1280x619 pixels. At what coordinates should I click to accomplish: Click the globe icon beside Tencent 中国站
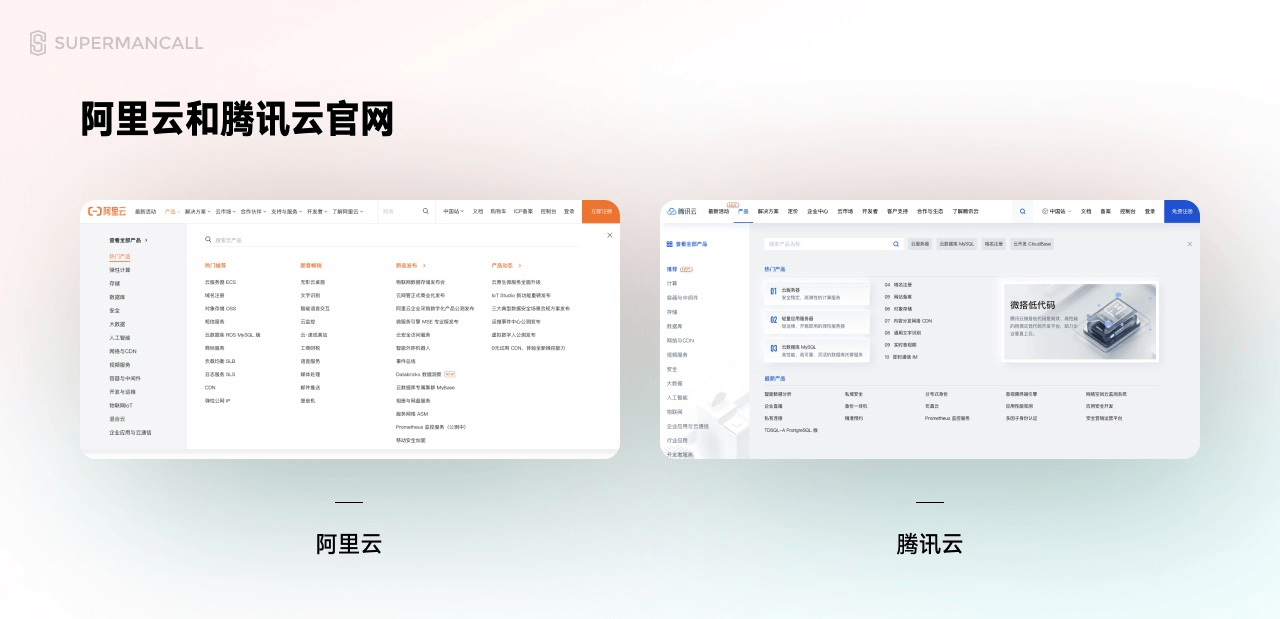pyautogui.click(x=1045, y=211)
